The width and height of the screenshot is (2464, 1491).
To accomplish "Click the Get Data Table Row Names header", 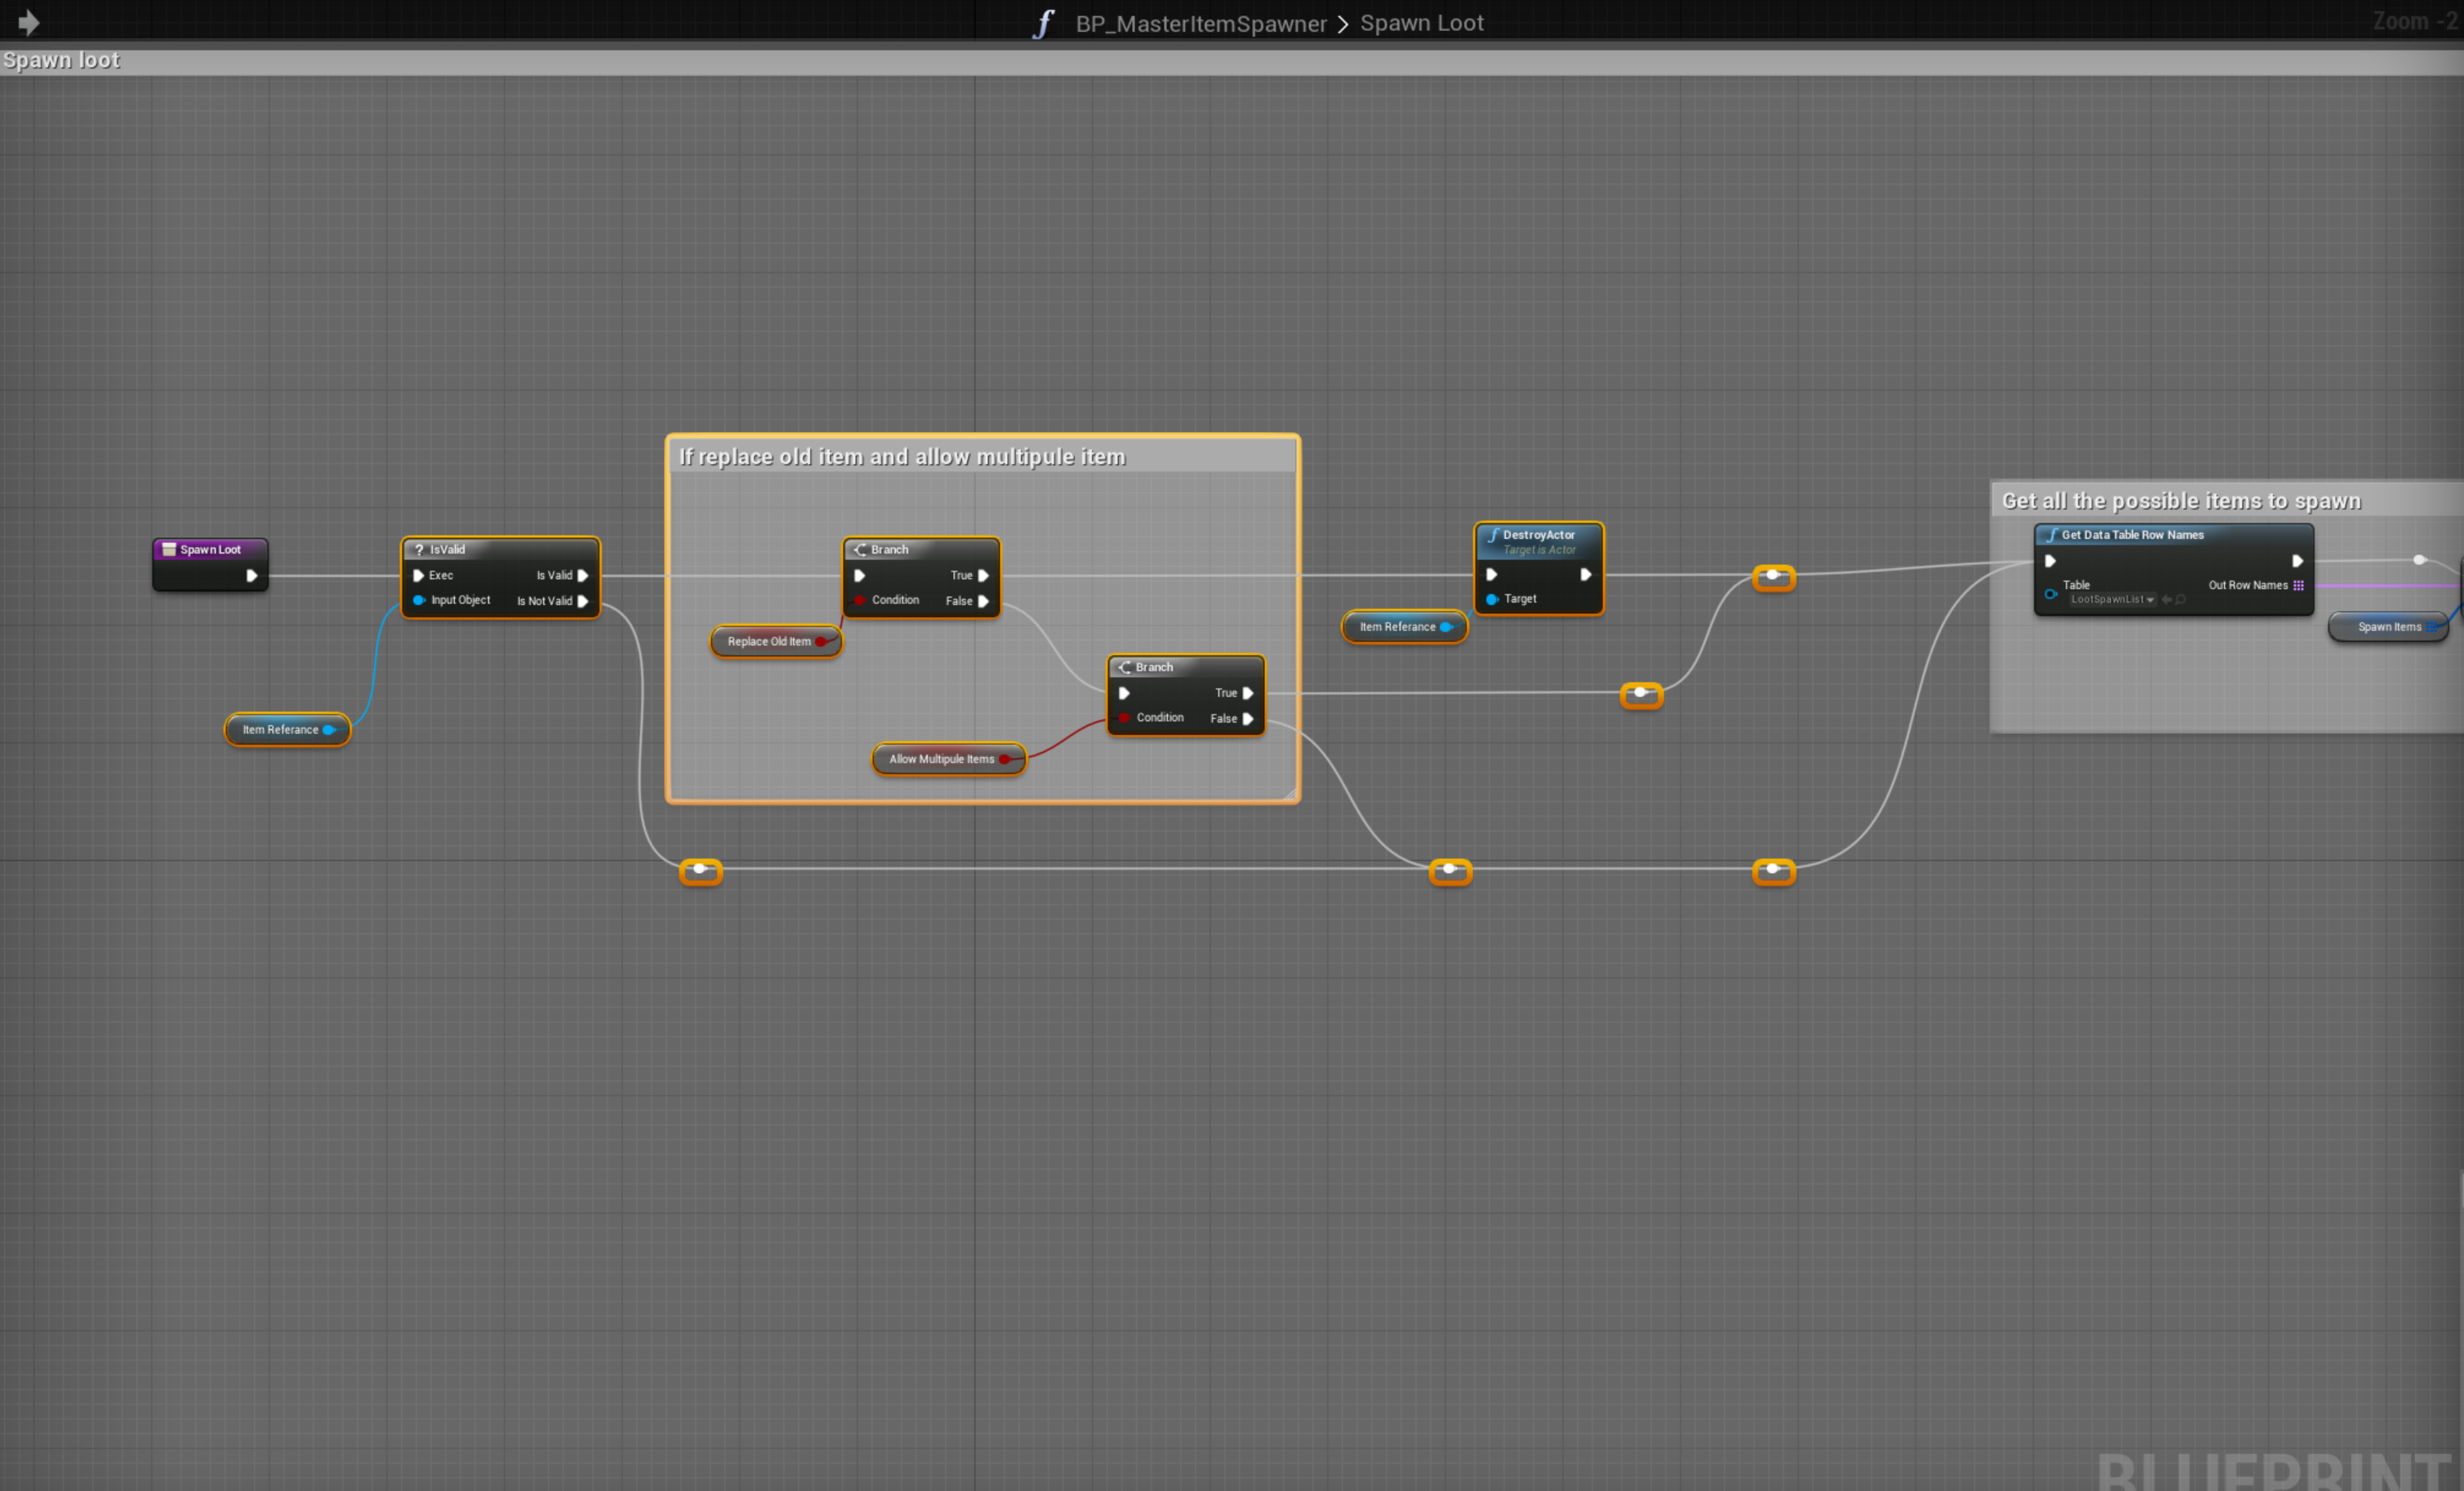I will pyautogui.click(x=2132, y=536).
